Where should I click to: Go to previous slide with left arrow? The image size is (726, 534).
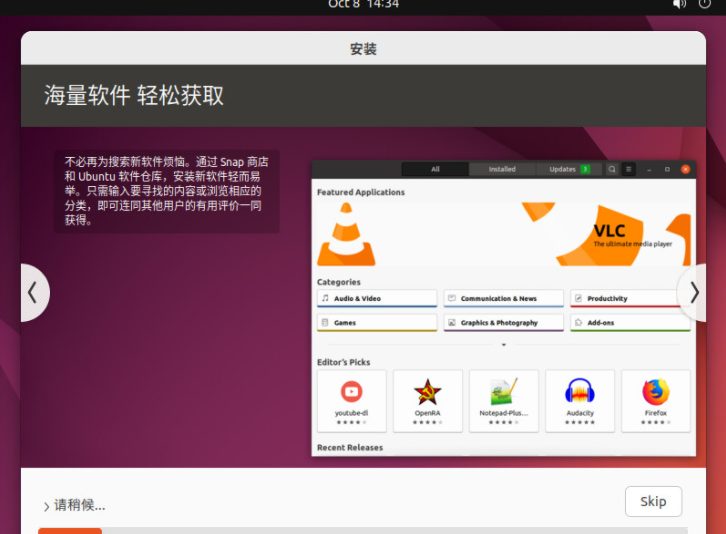(33, 293)
